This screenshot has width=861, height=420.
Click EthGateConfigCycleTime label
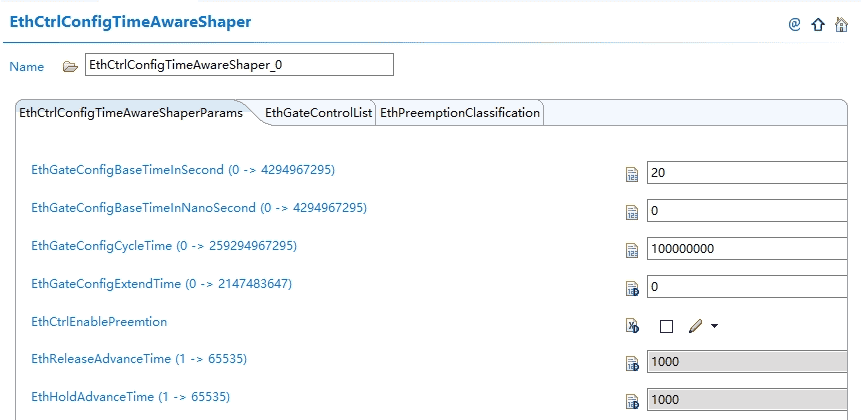click(164, 245)
